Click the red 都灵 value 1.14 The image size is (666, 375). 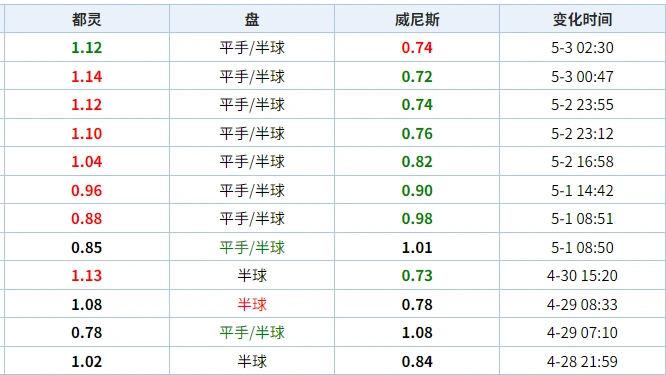point(87,76)
